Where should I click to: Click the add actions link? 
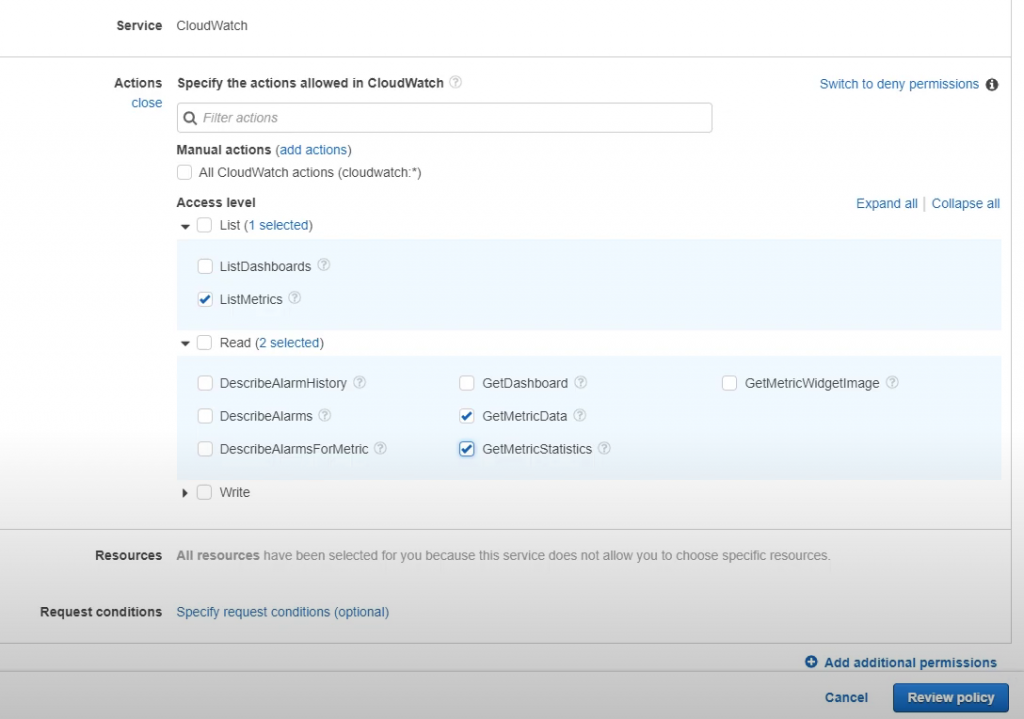pyautogui.click(x=313, y=150)
